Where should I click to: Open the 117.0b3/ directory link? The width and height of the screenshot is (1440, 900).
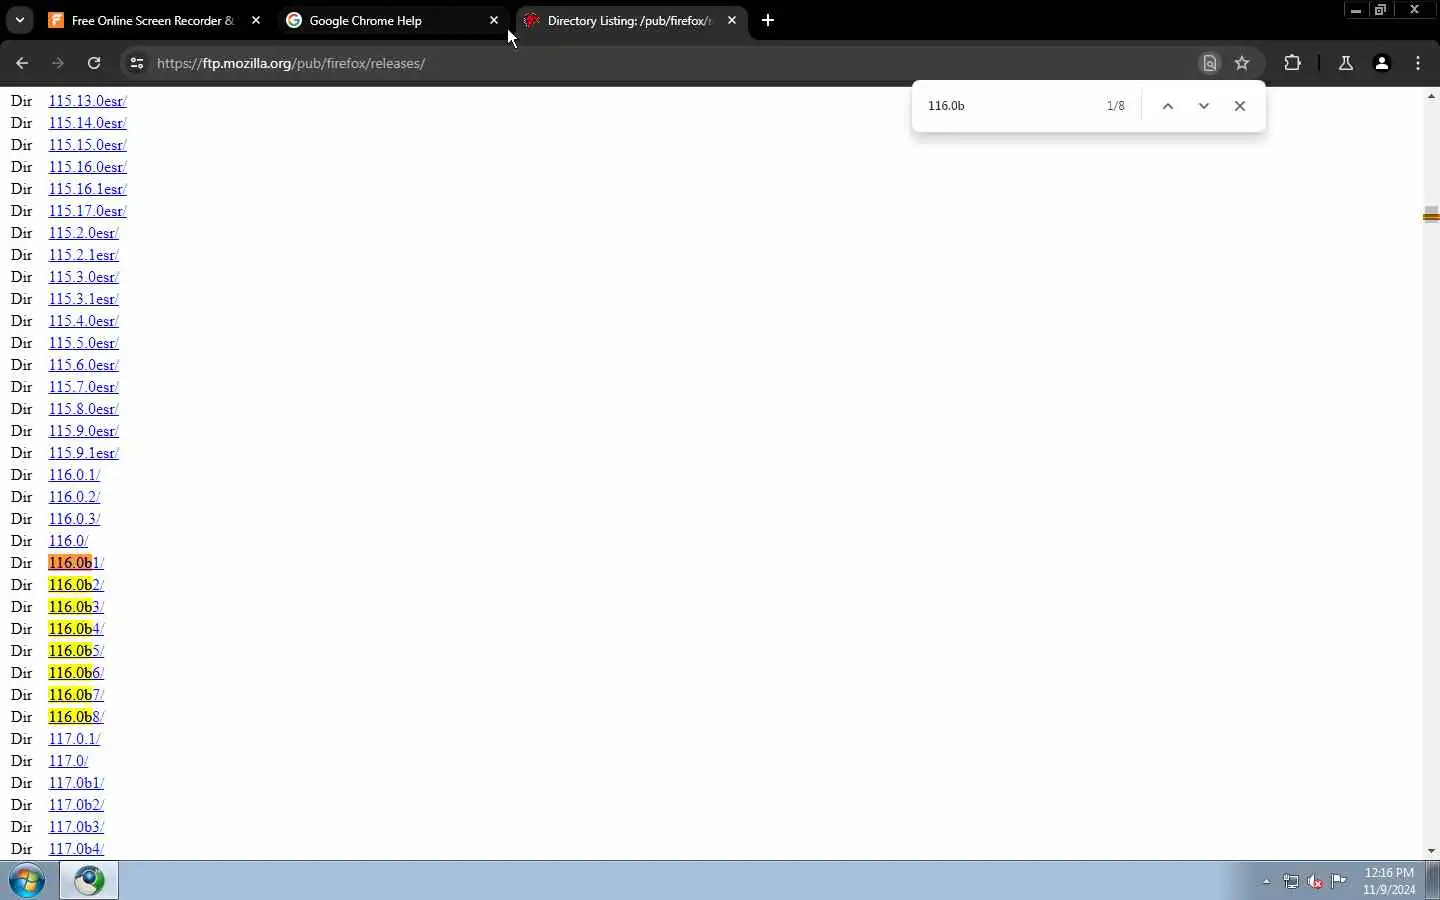(76, 827)
